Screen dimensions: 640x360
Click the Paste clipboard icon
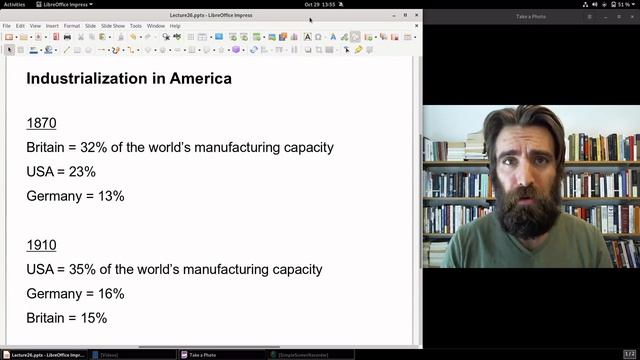click(102, 37)
